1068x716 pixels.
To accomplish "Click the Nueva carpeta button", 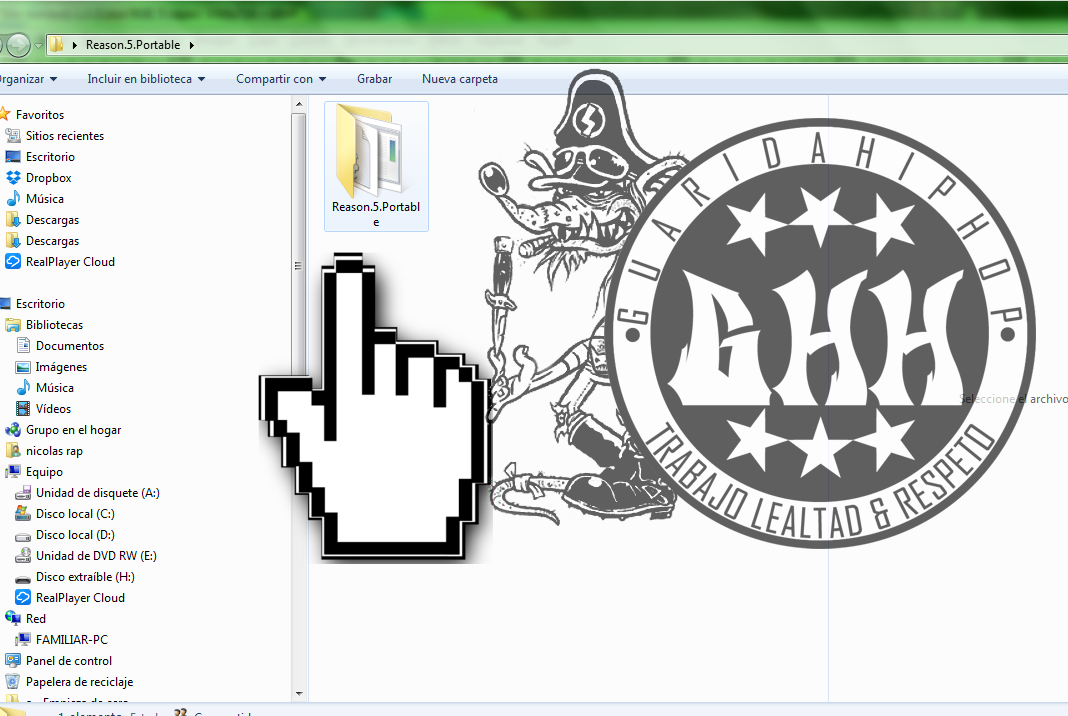I will click(460, 79).
